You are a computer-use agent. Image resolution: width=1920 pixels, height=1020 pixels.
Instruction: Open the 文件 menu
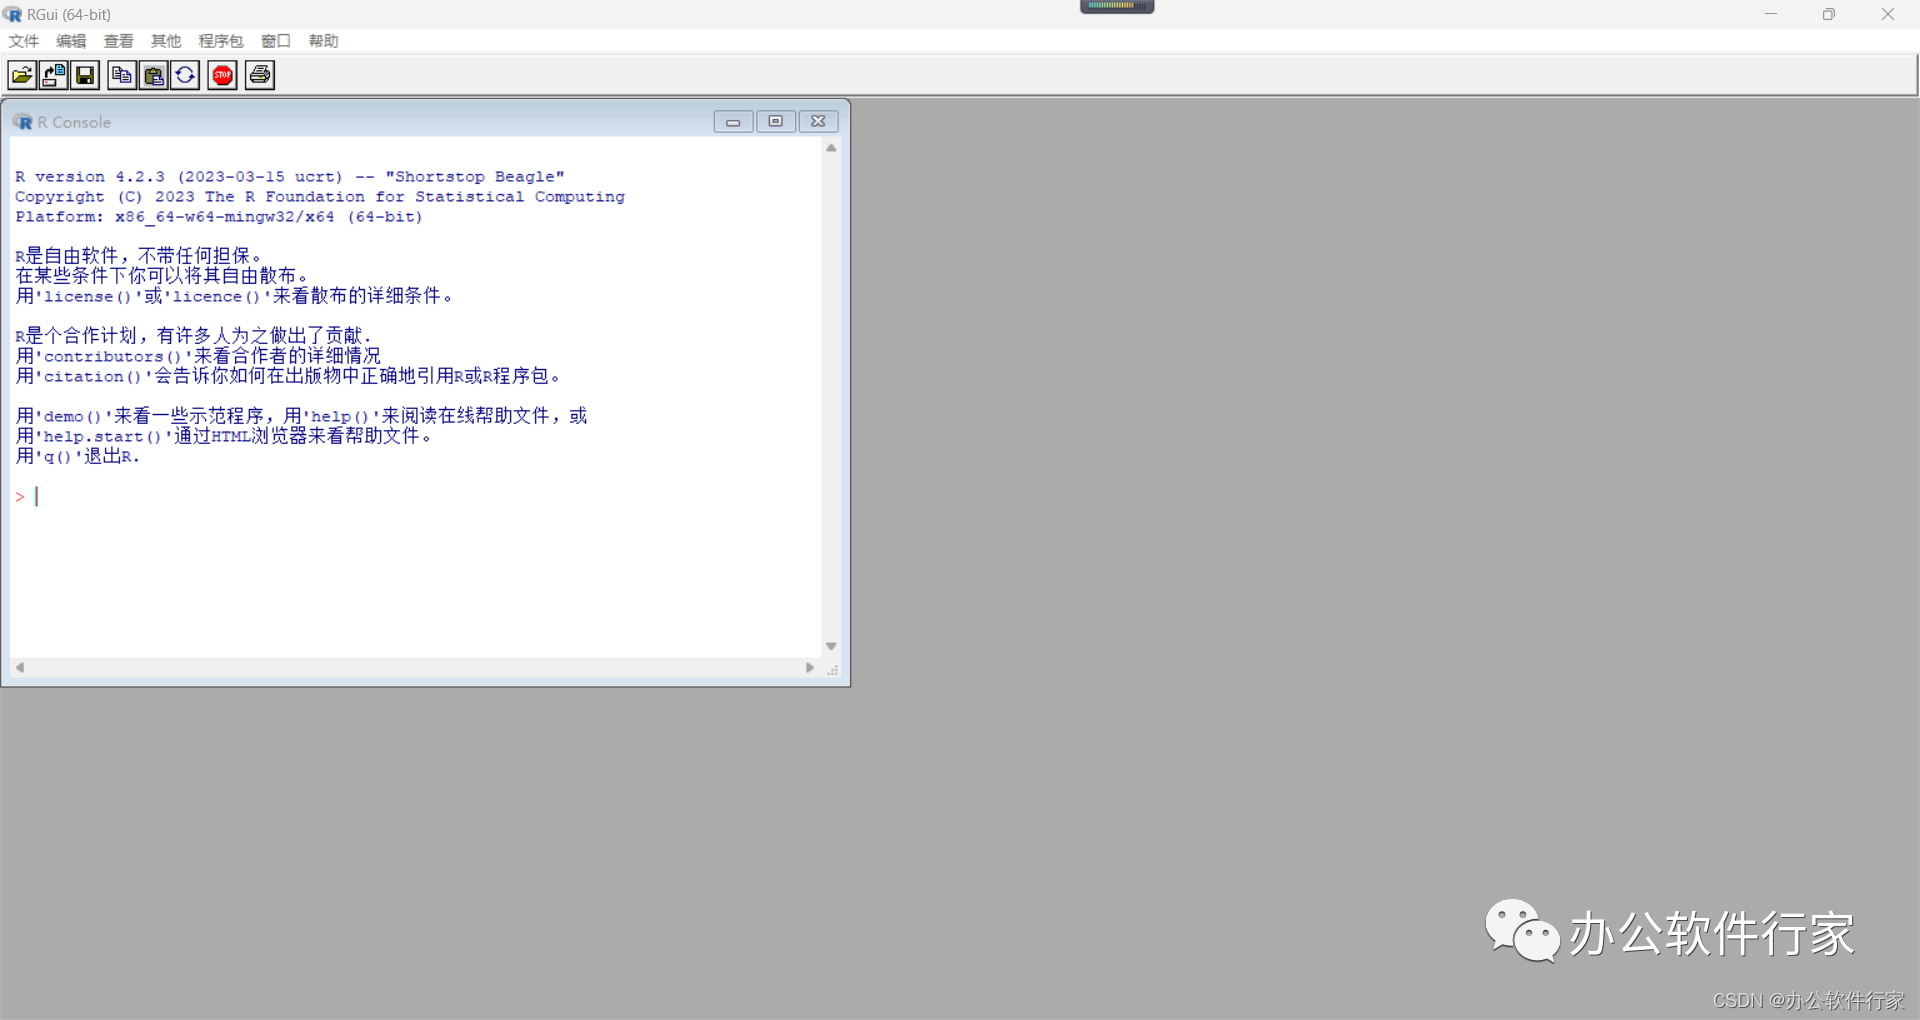click(x=23, y=41)
